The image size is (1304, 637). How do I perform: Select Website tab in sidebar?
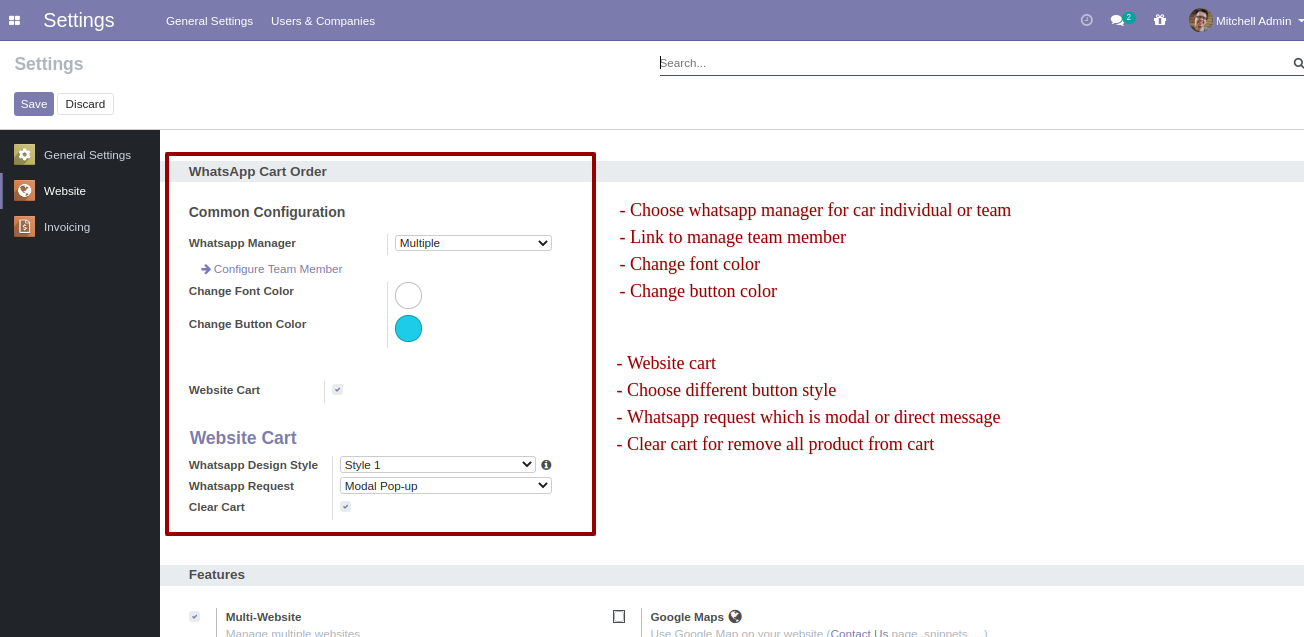point(80,191)
